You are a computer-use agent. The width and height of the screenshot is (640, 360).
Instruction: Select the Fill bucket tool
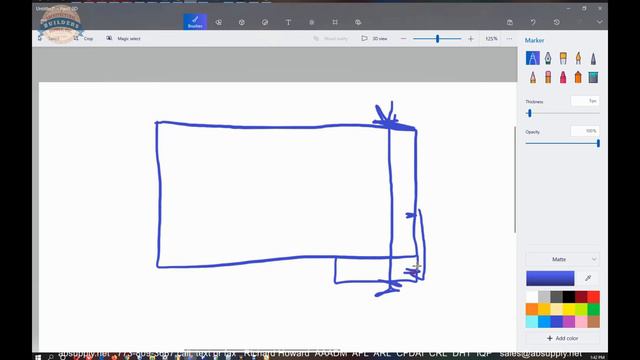point(593,77)
